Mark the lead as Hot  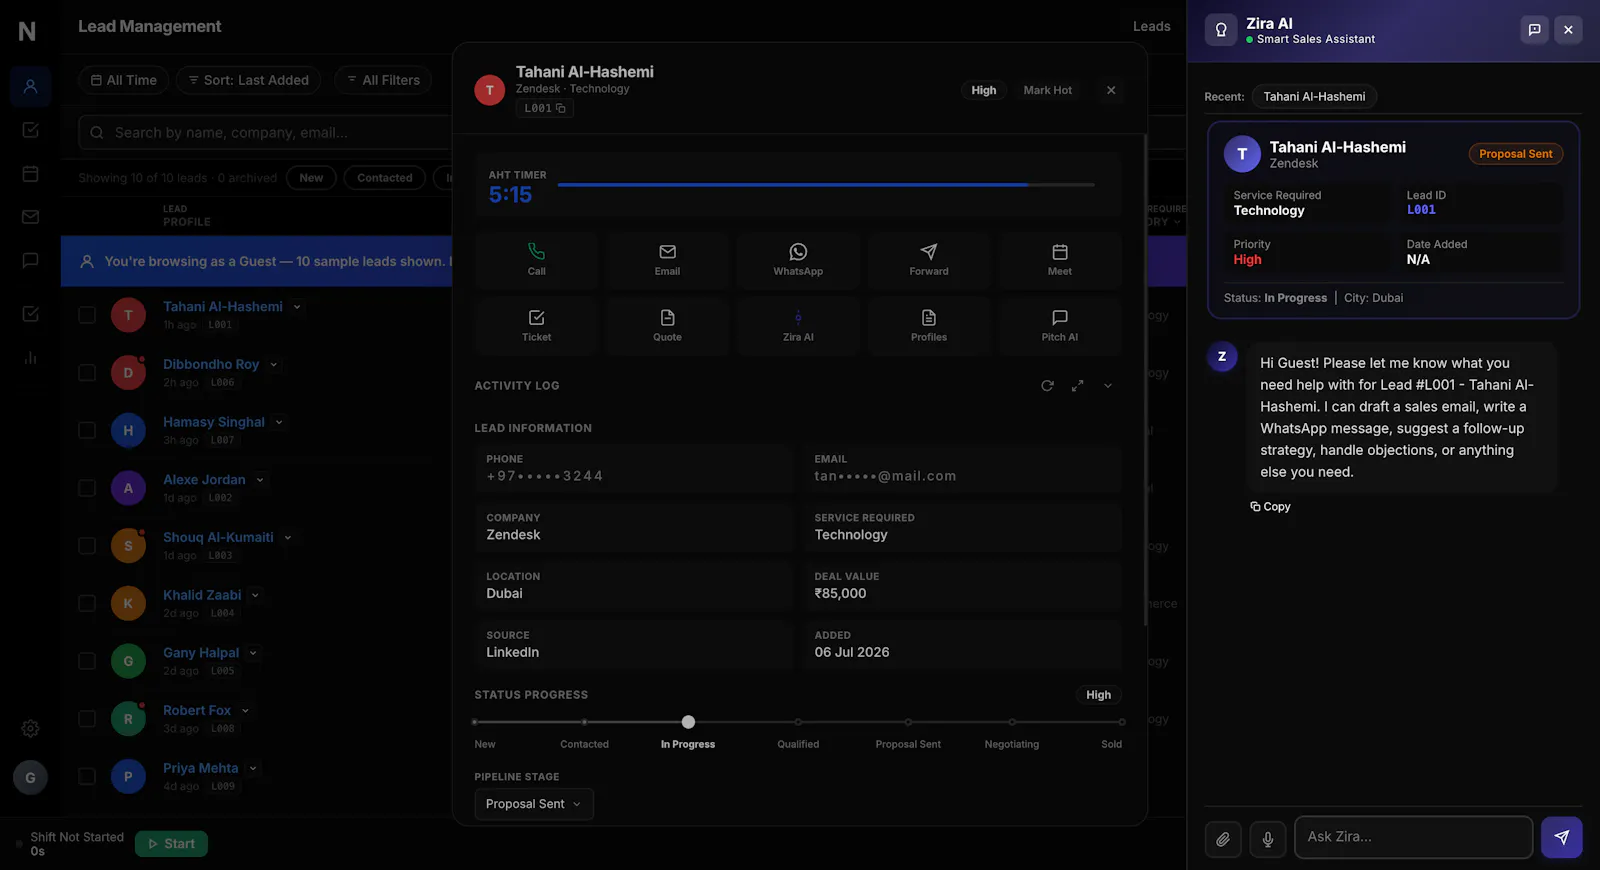click(1047, 90)
